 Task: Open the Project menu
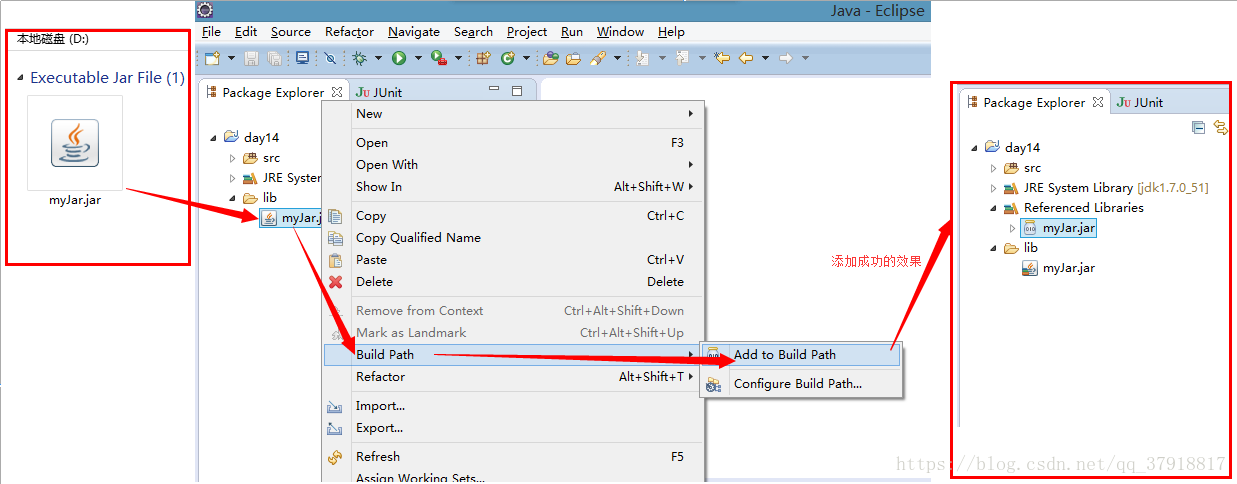click(x=527, y=32)
